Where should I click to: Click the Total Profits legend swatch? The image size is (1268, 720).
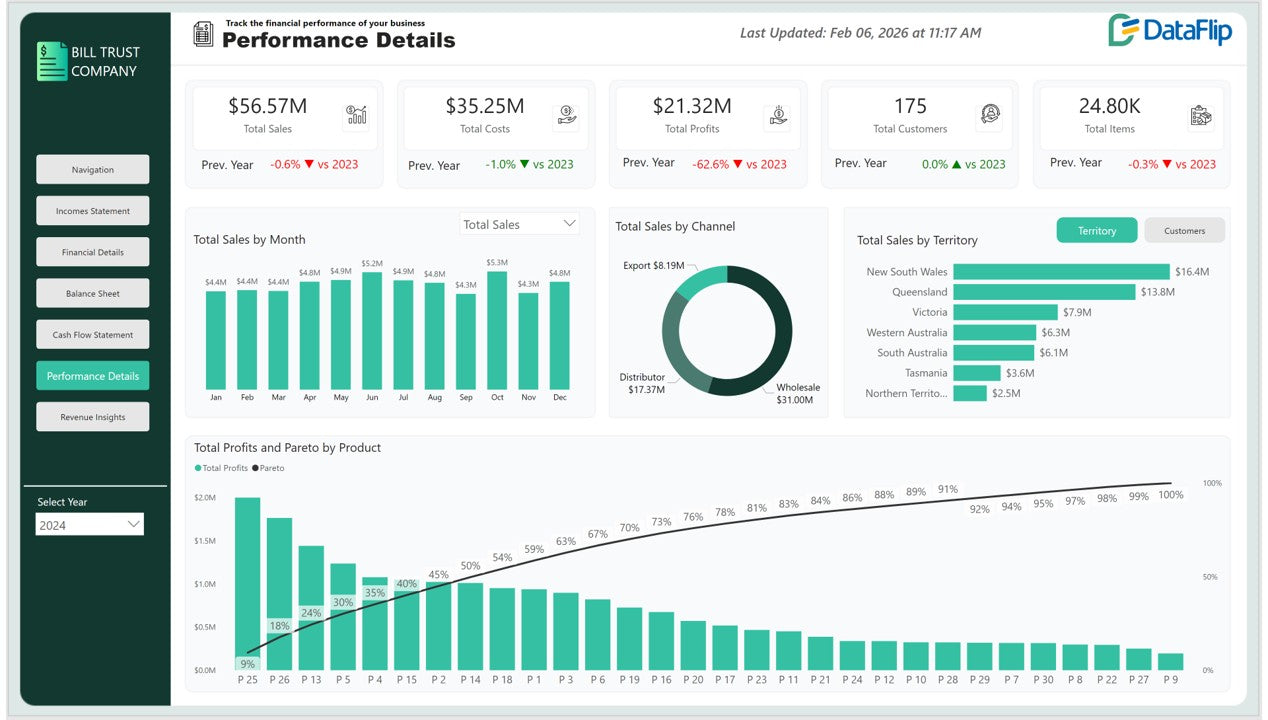coord(198,468)
